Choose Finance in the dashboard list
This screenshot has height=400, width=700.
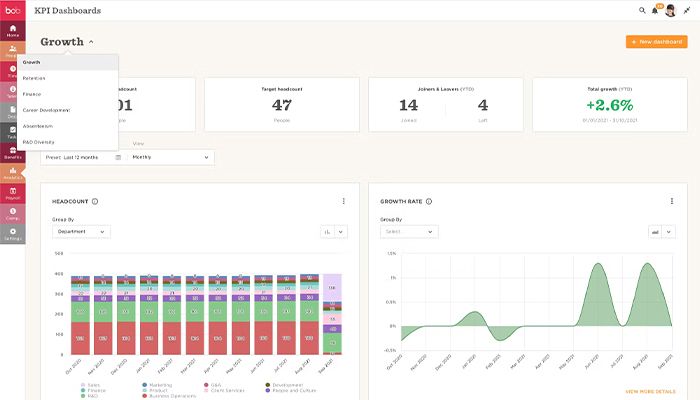(34, 94)
